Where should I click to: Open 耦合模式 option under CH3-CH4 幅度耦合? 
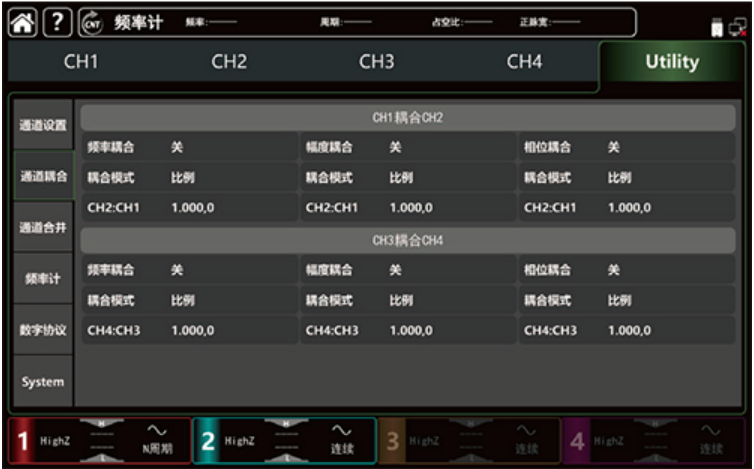coord(400,300)
